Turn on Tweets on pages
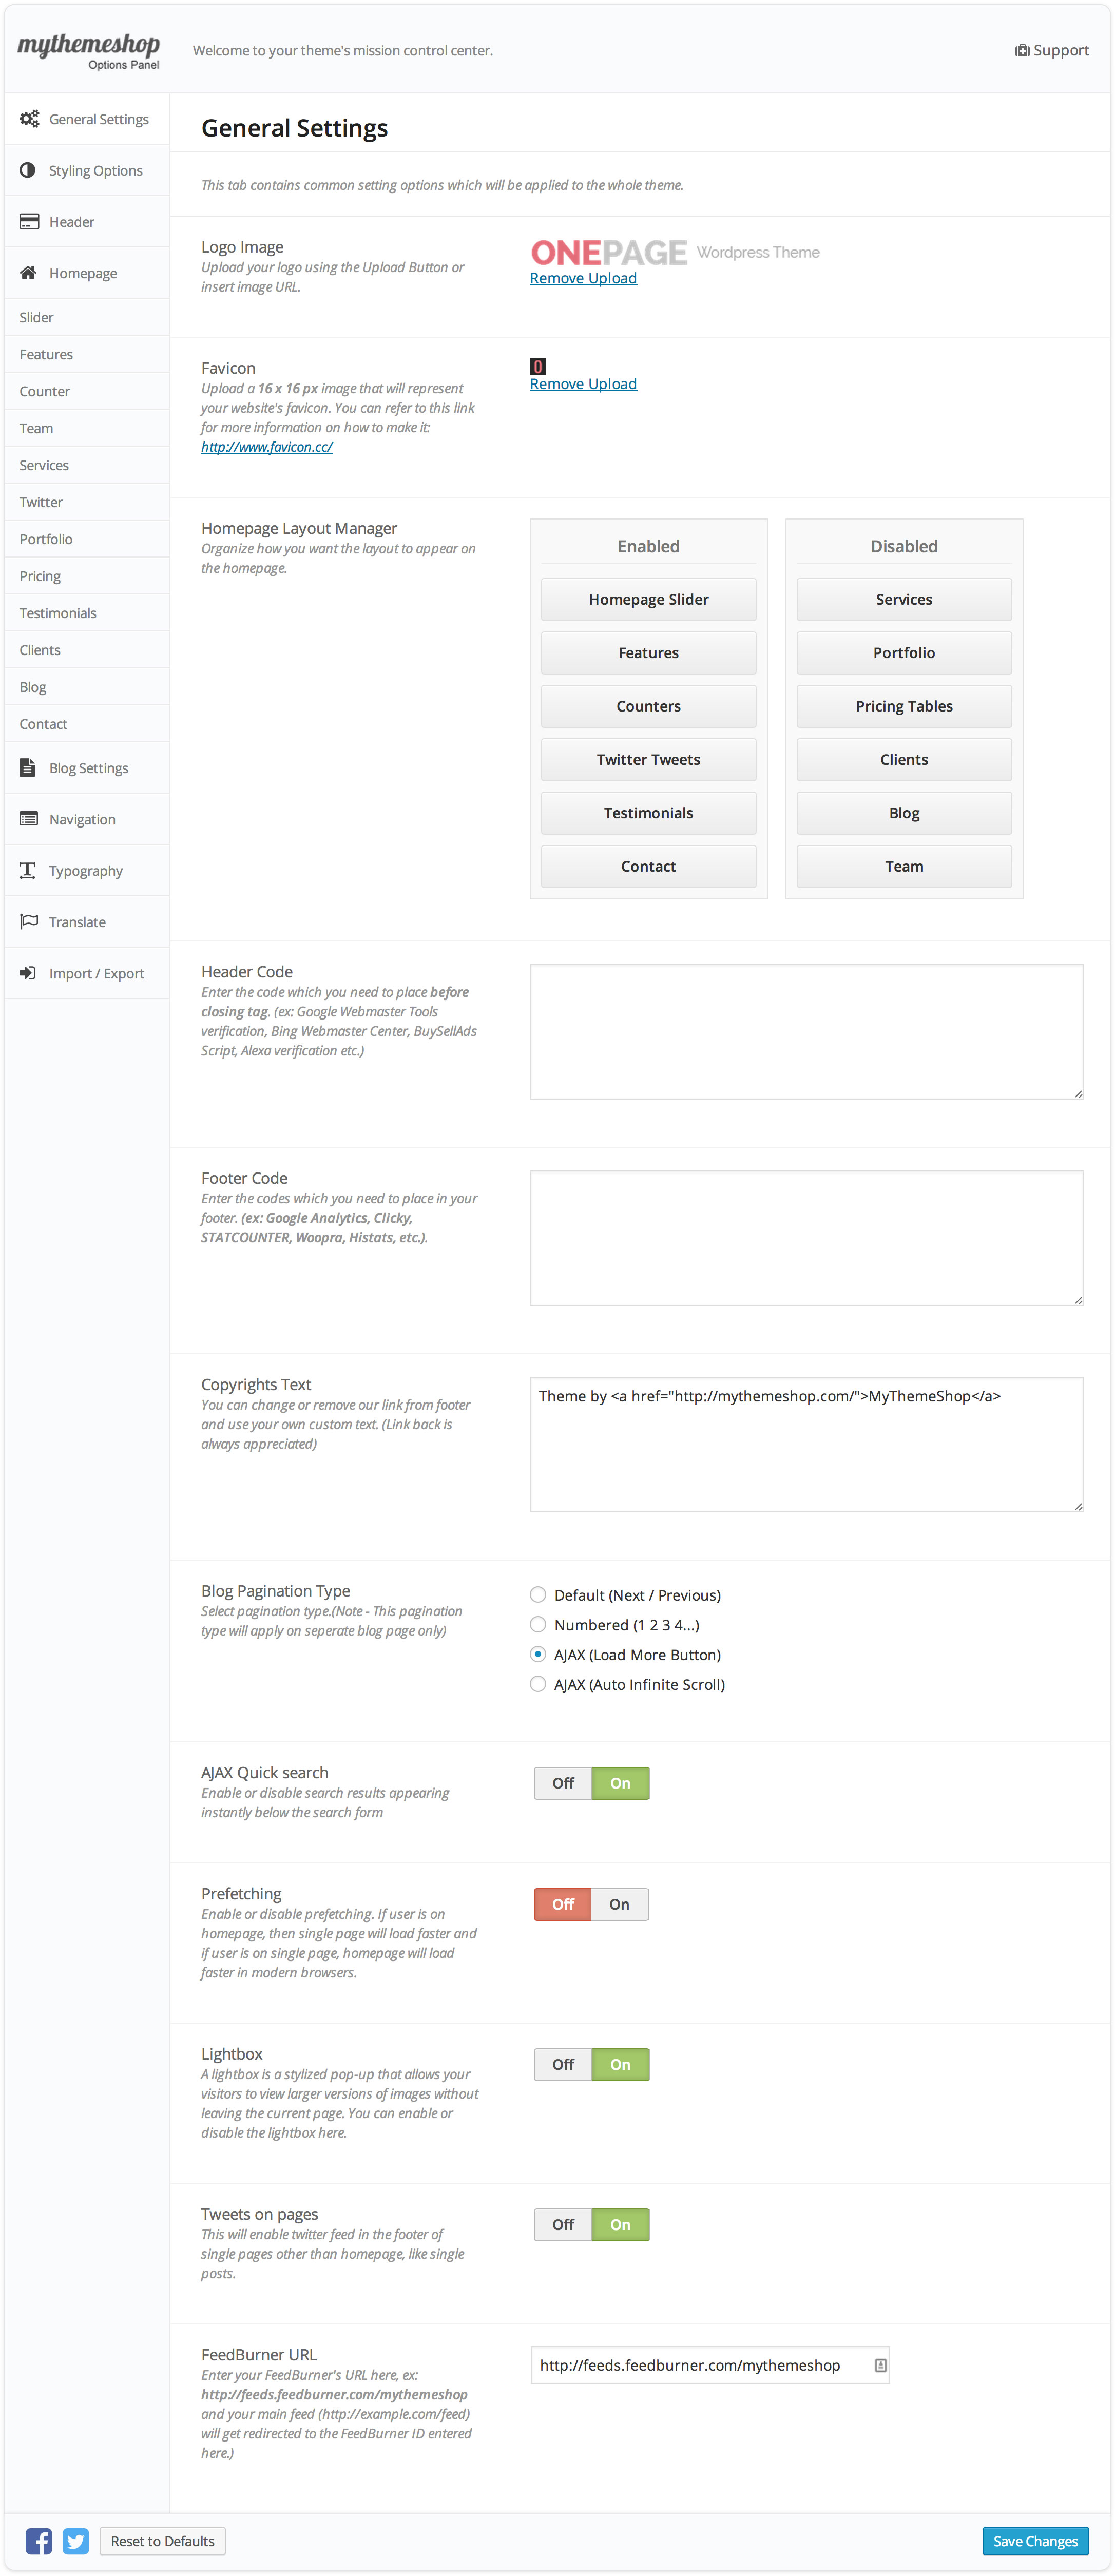Viewport: 1115px width, 2576px height. (620, 2224)
